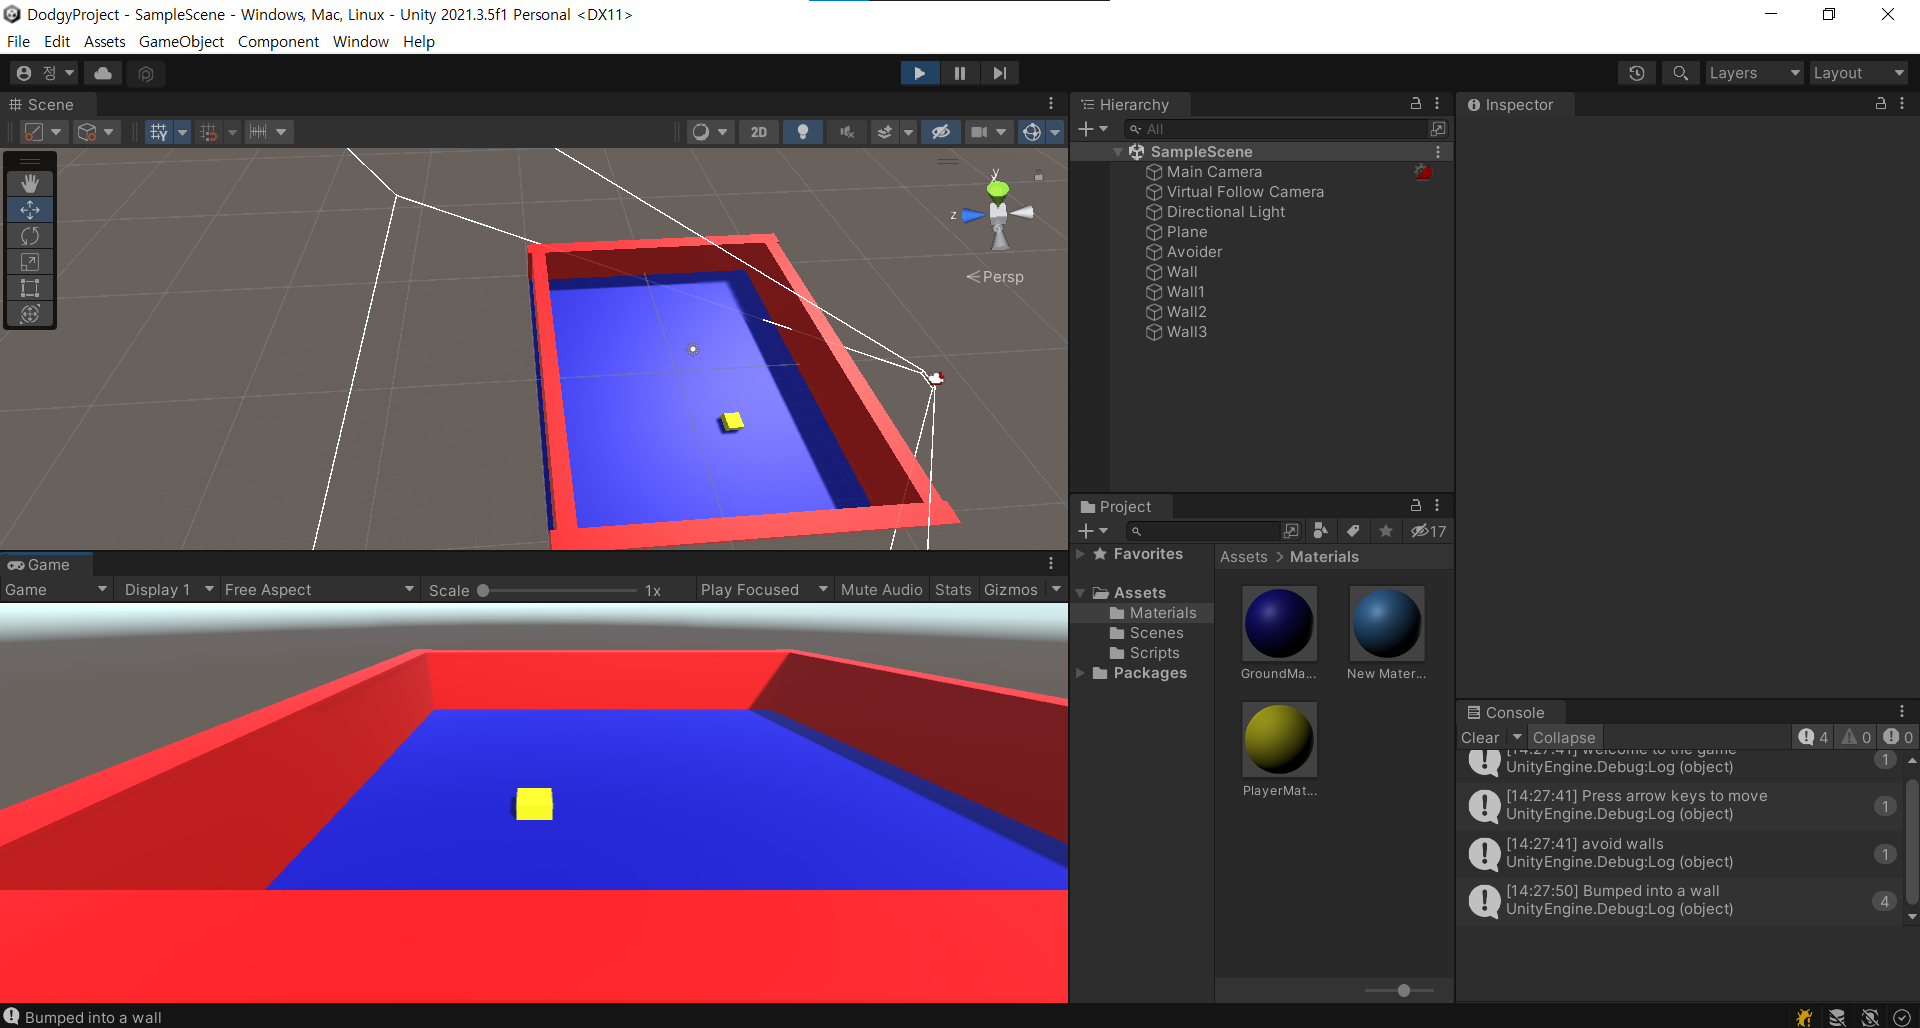Open Free Aspect dropdown
This screenshot has height=1028, width=1920.
[x=318, y=590]
